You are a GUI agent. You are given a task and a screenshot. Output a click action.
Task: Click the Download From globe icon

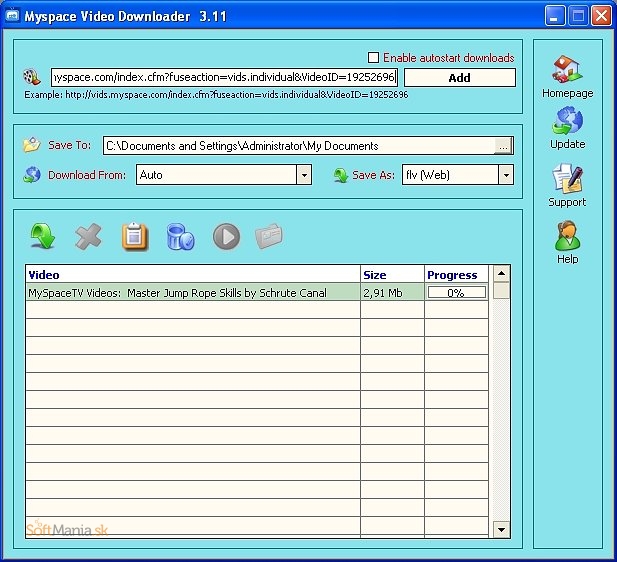[x=31, y=175]
